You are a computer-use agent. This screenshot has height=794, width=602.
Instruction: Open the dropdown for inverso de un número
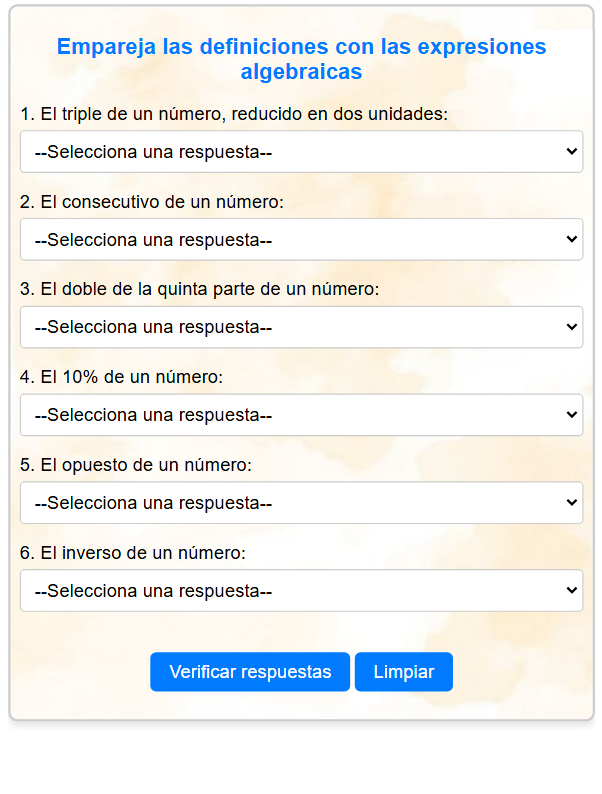pos(301,590)
